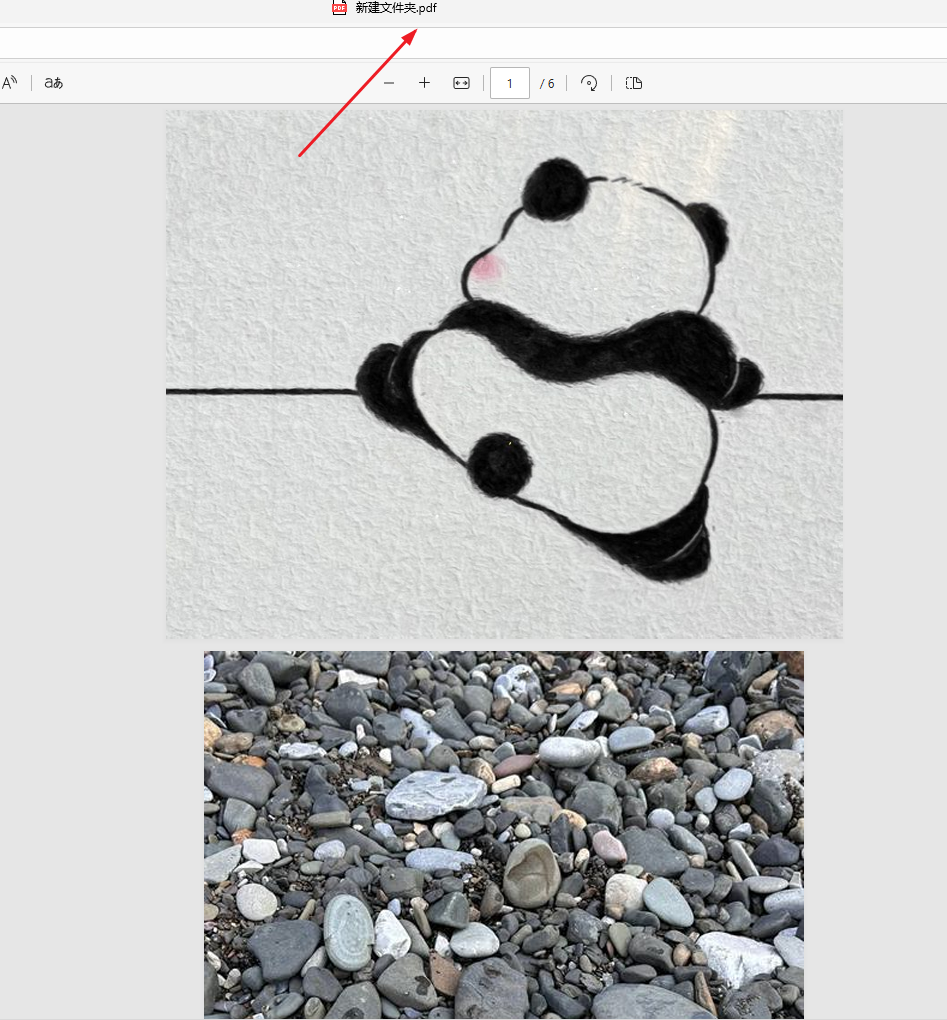
Task: Rotate the PDF page
Action: (588, 83)
